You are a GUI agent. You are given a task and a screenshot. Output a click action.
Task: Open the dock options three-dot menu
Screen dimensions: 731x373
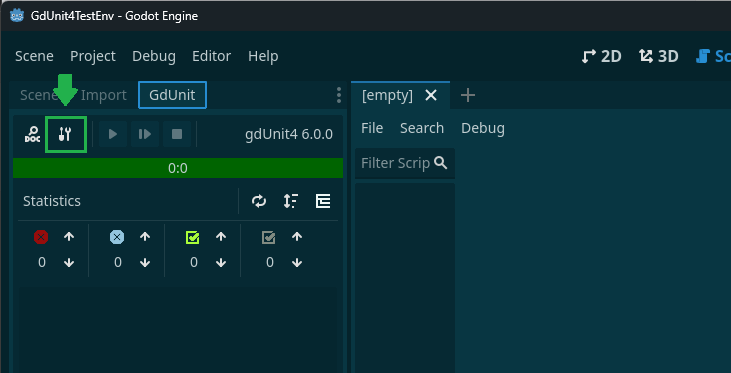click(x=339, y=95)
